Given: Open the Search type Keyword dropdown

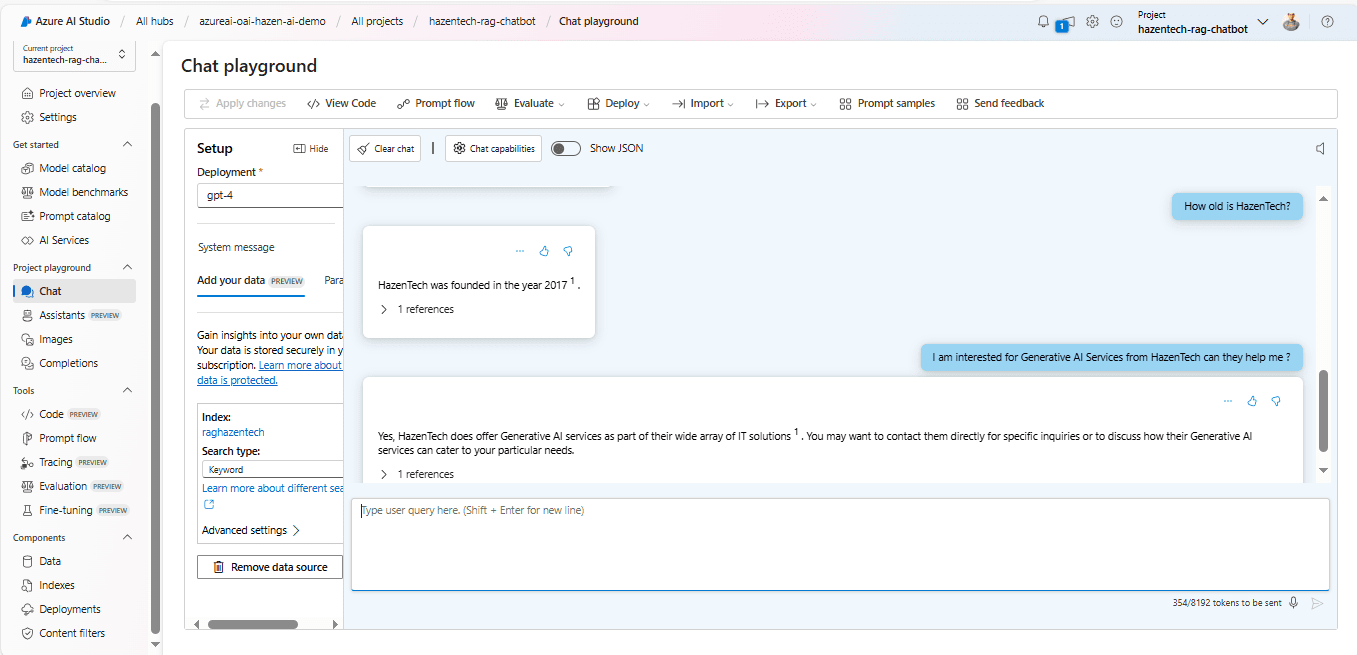Looking at the screenshot, I should (272, 469).
